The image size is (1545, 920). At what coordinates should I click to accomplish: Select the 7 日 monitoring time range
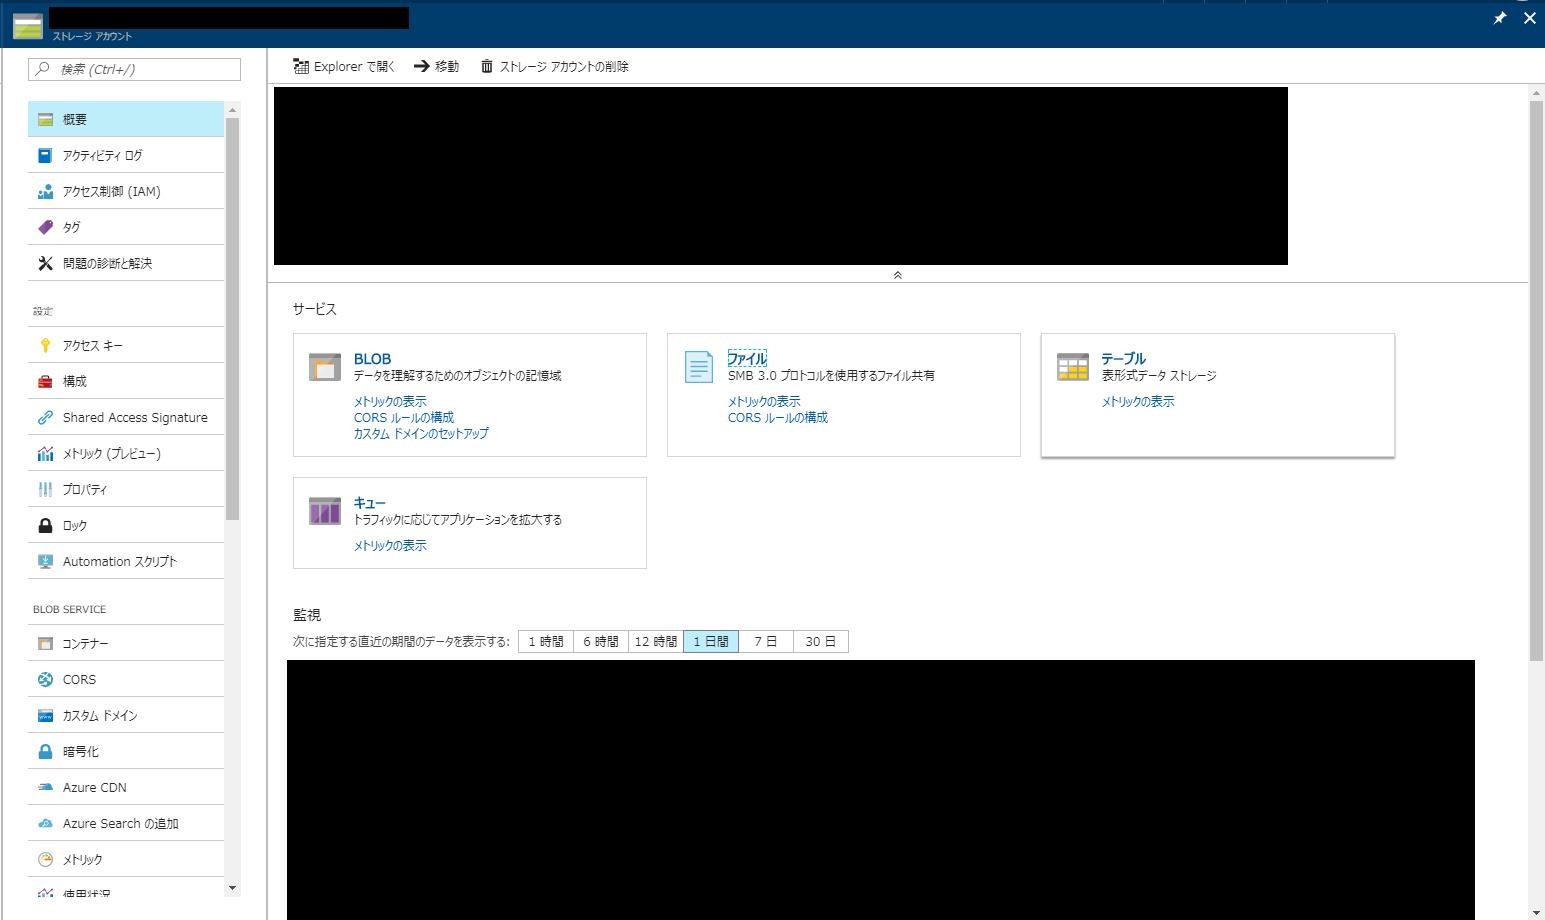764,641
